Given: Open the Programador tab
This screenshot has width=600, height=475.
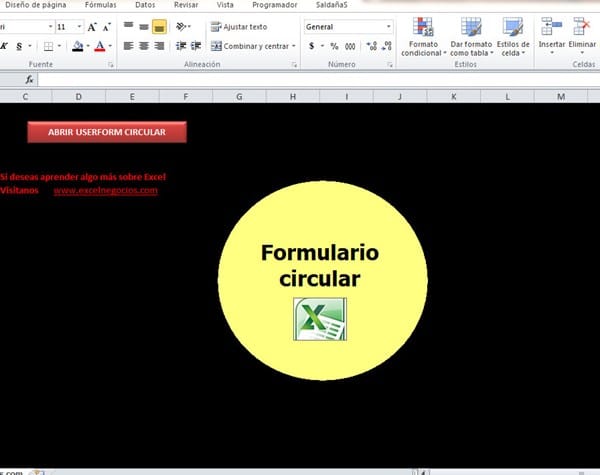Looking at the screenshot, I should [274, 5].
